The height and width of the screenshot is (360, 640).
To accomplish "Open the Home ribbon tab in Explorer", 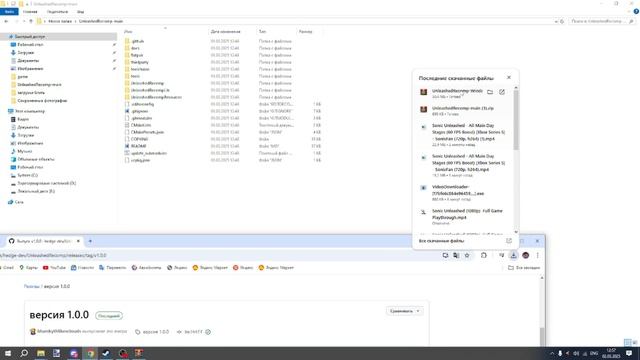I will pos(30,12).
